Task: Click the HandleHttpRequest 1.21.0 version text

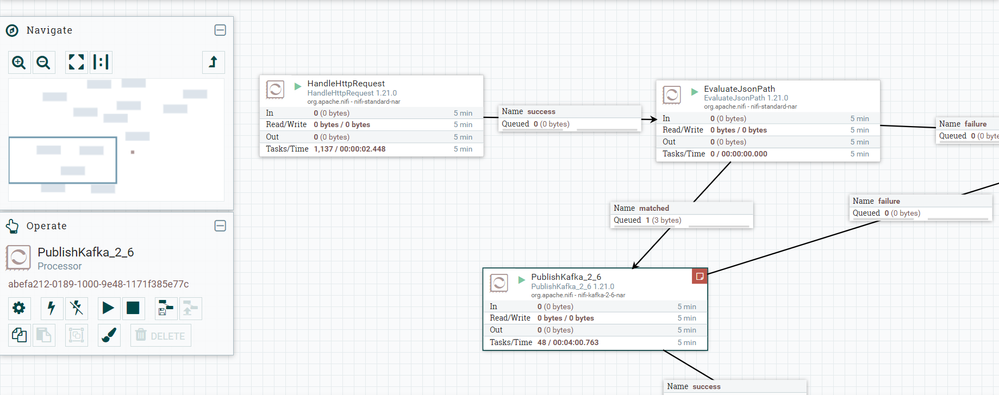Action: pyautogui.click(x=352, y=93)
